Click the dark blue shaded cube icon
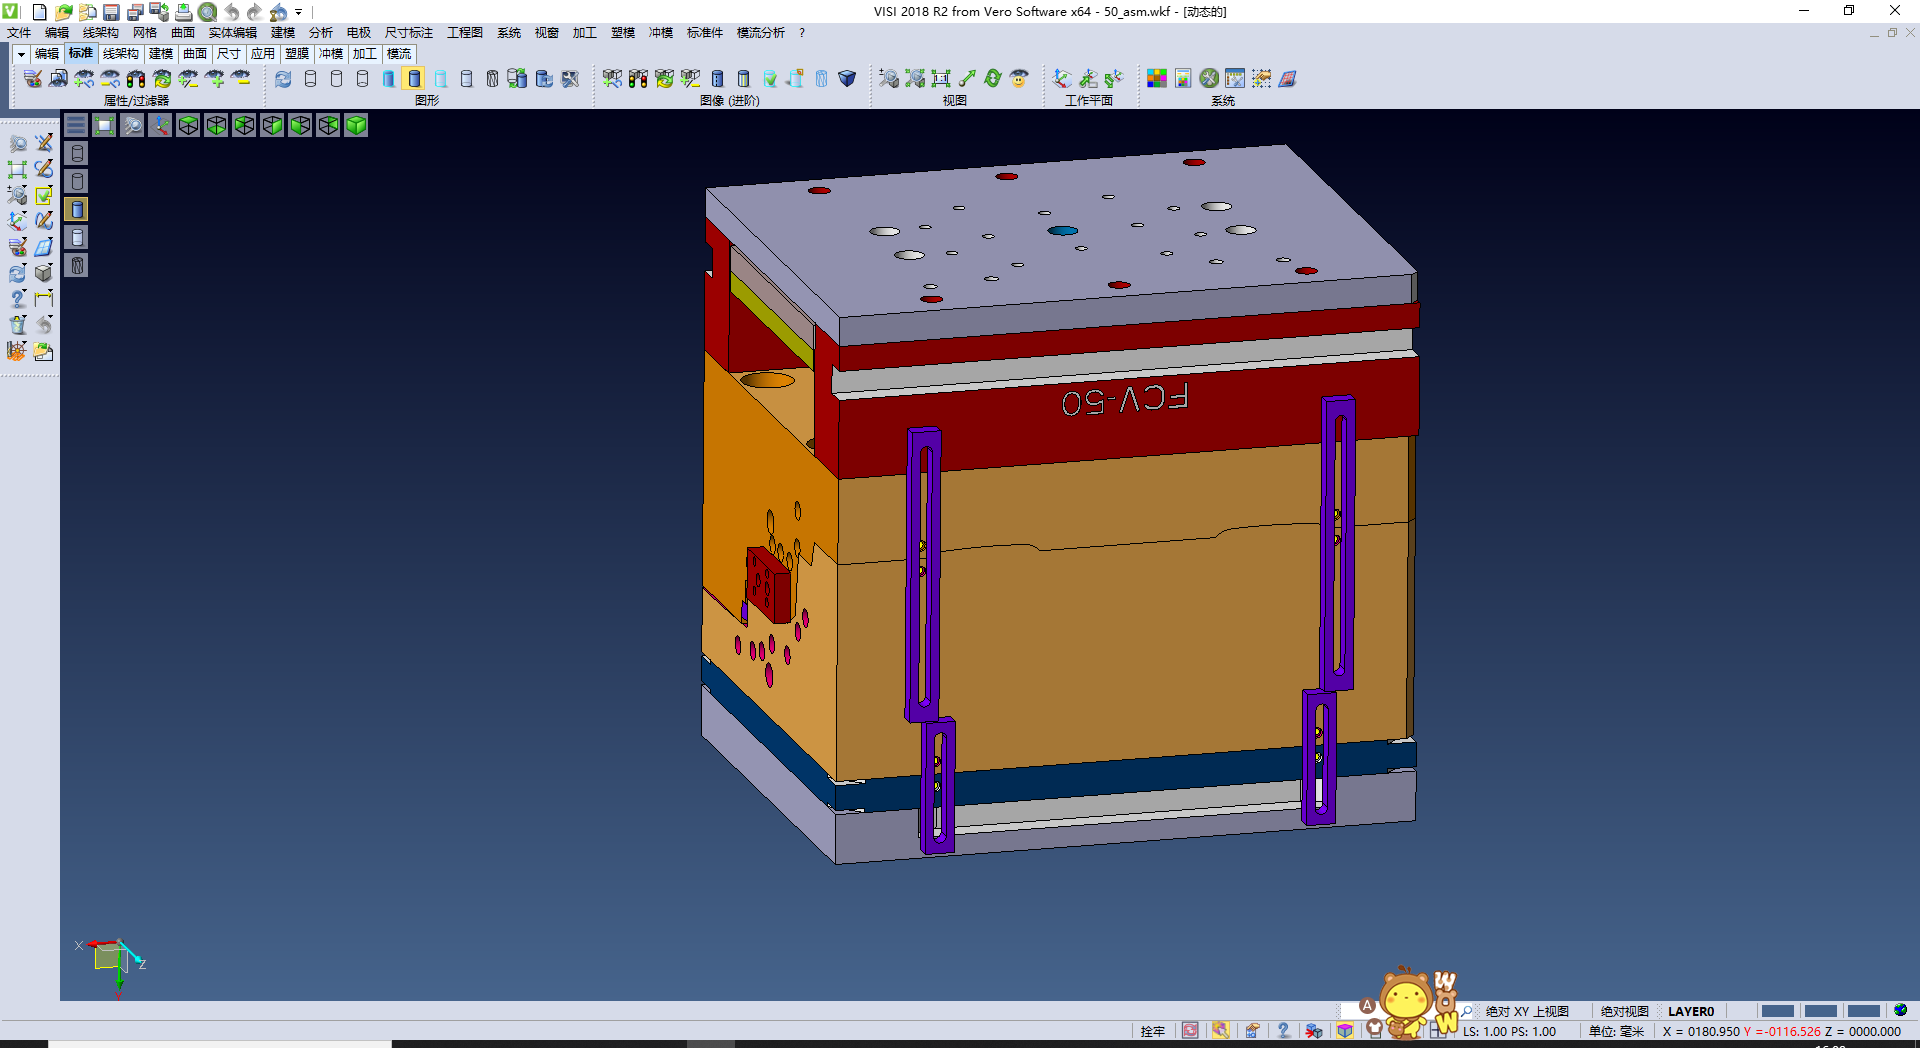The width and height of the screenshot is (1920, 1048). pyautogui.click(x=847, y=79)
